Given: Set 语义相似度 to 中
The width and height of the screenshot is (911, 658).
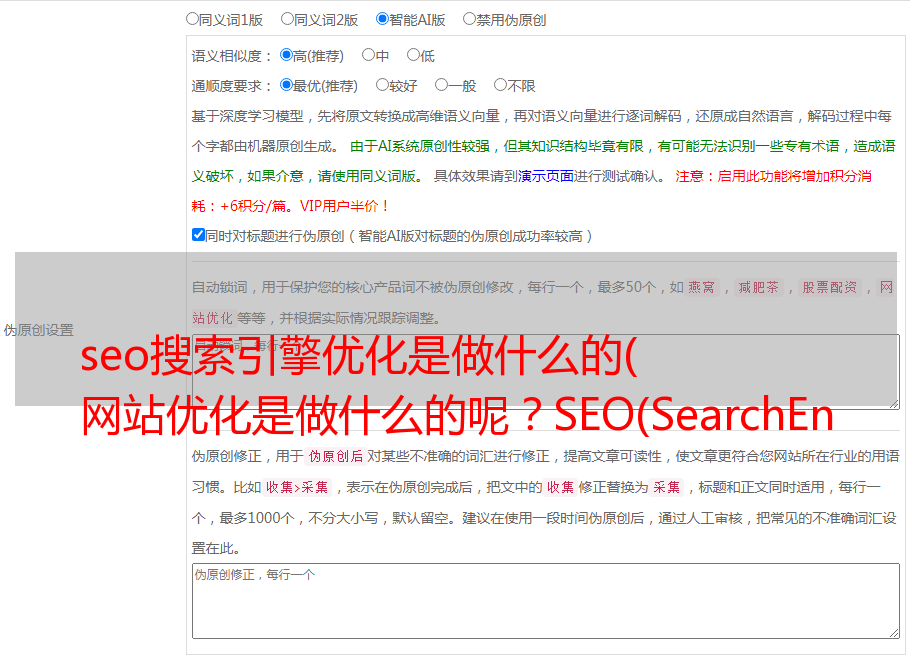Looking at the screenshot, I should pos(368,55).
